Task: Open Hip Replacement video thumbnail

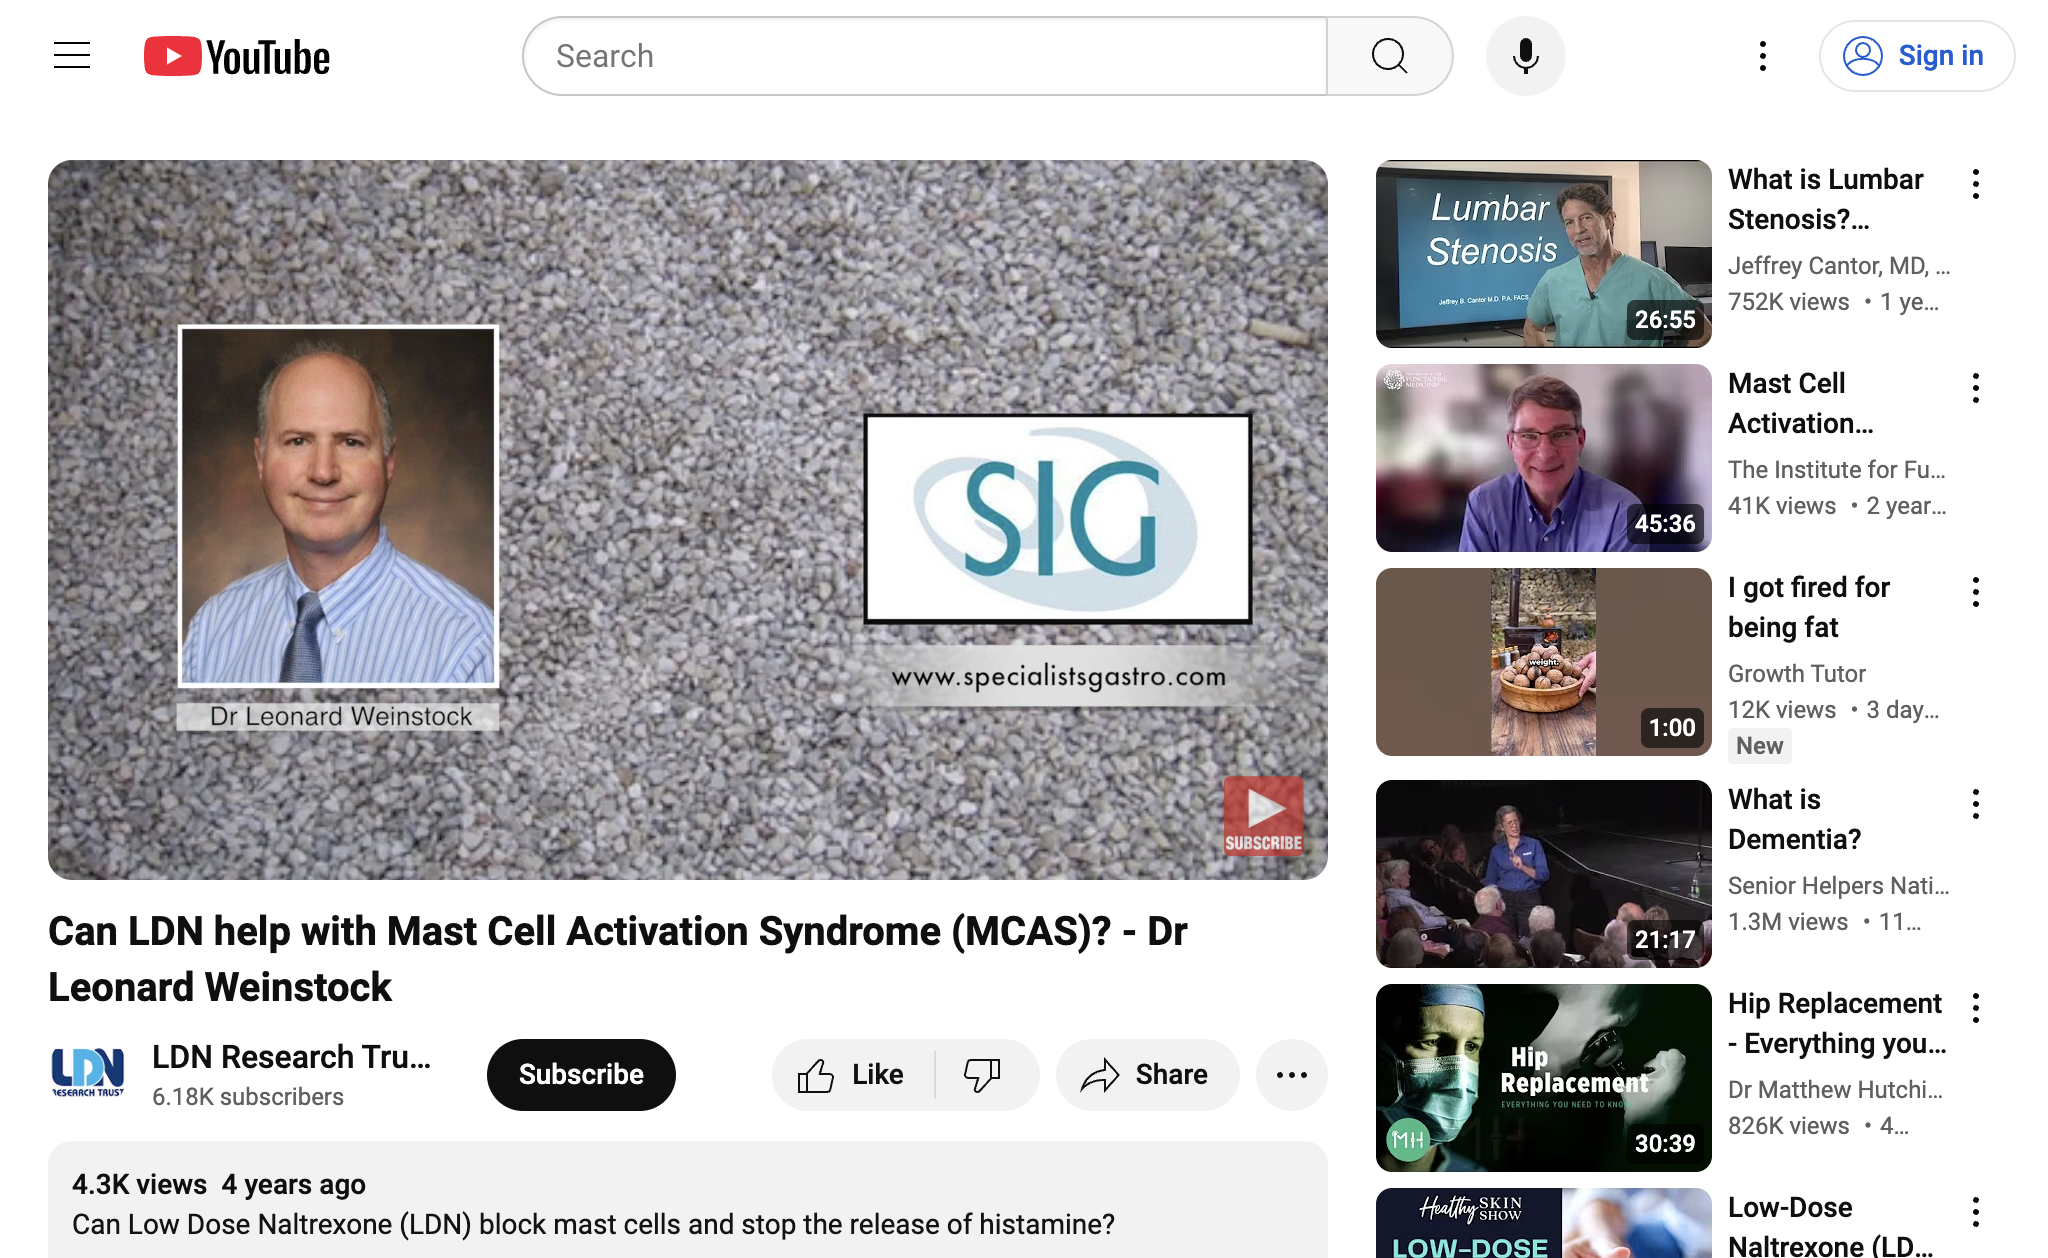Action: pyautogui.click(x=1543, y=1078)
